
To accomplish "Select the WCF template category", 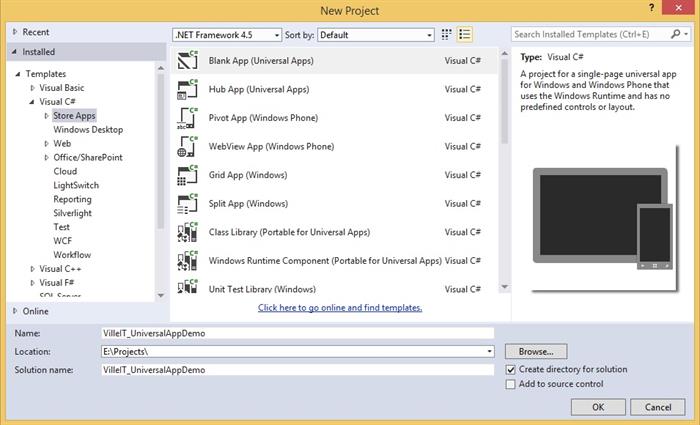I will (62, 241).
